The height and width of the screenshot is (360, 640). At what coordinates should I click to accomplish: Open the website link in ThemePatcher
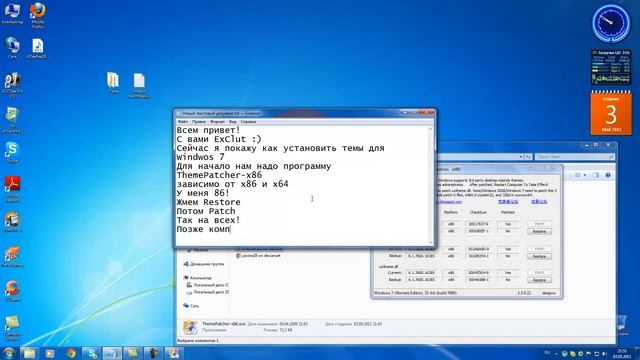[449, 202]
